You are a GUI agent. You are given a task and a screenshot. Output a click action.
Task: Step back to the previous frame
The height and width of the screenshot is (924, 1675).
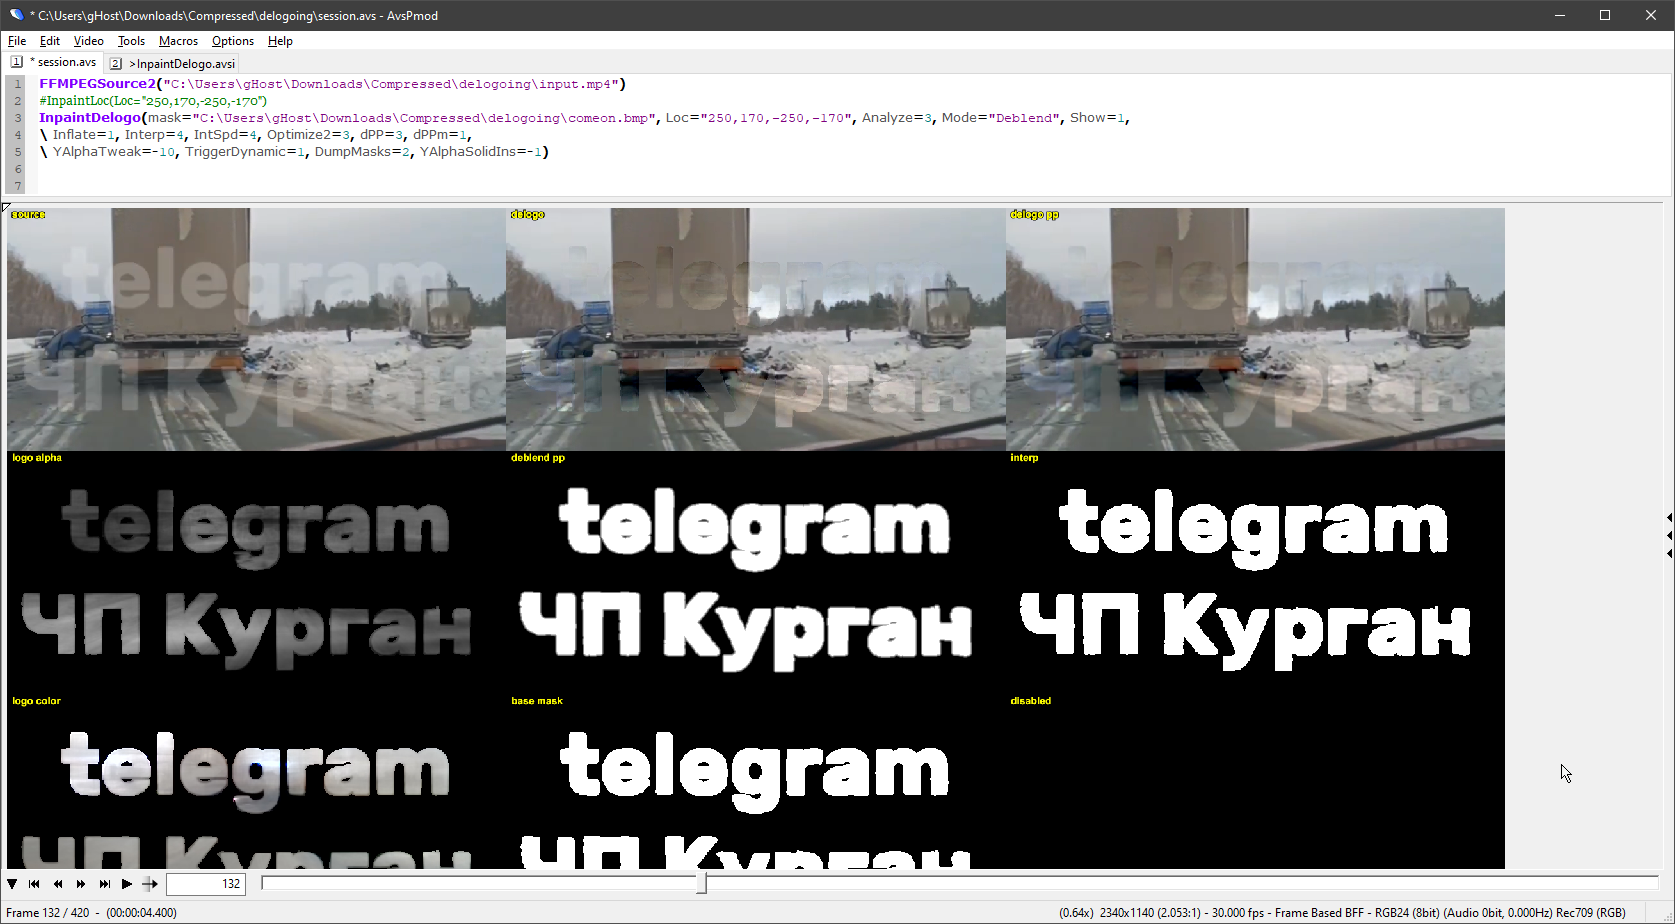click(57, 884)
